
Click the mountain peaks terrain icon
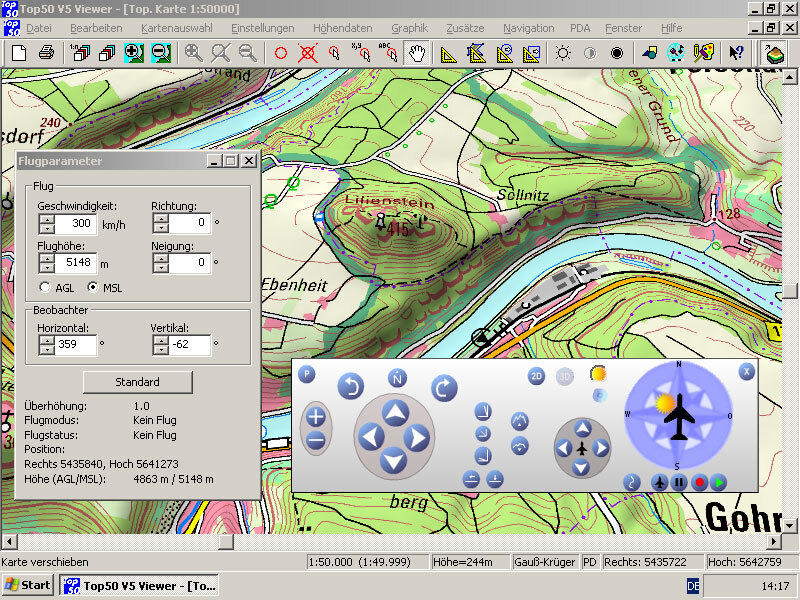tap(519, 421)
